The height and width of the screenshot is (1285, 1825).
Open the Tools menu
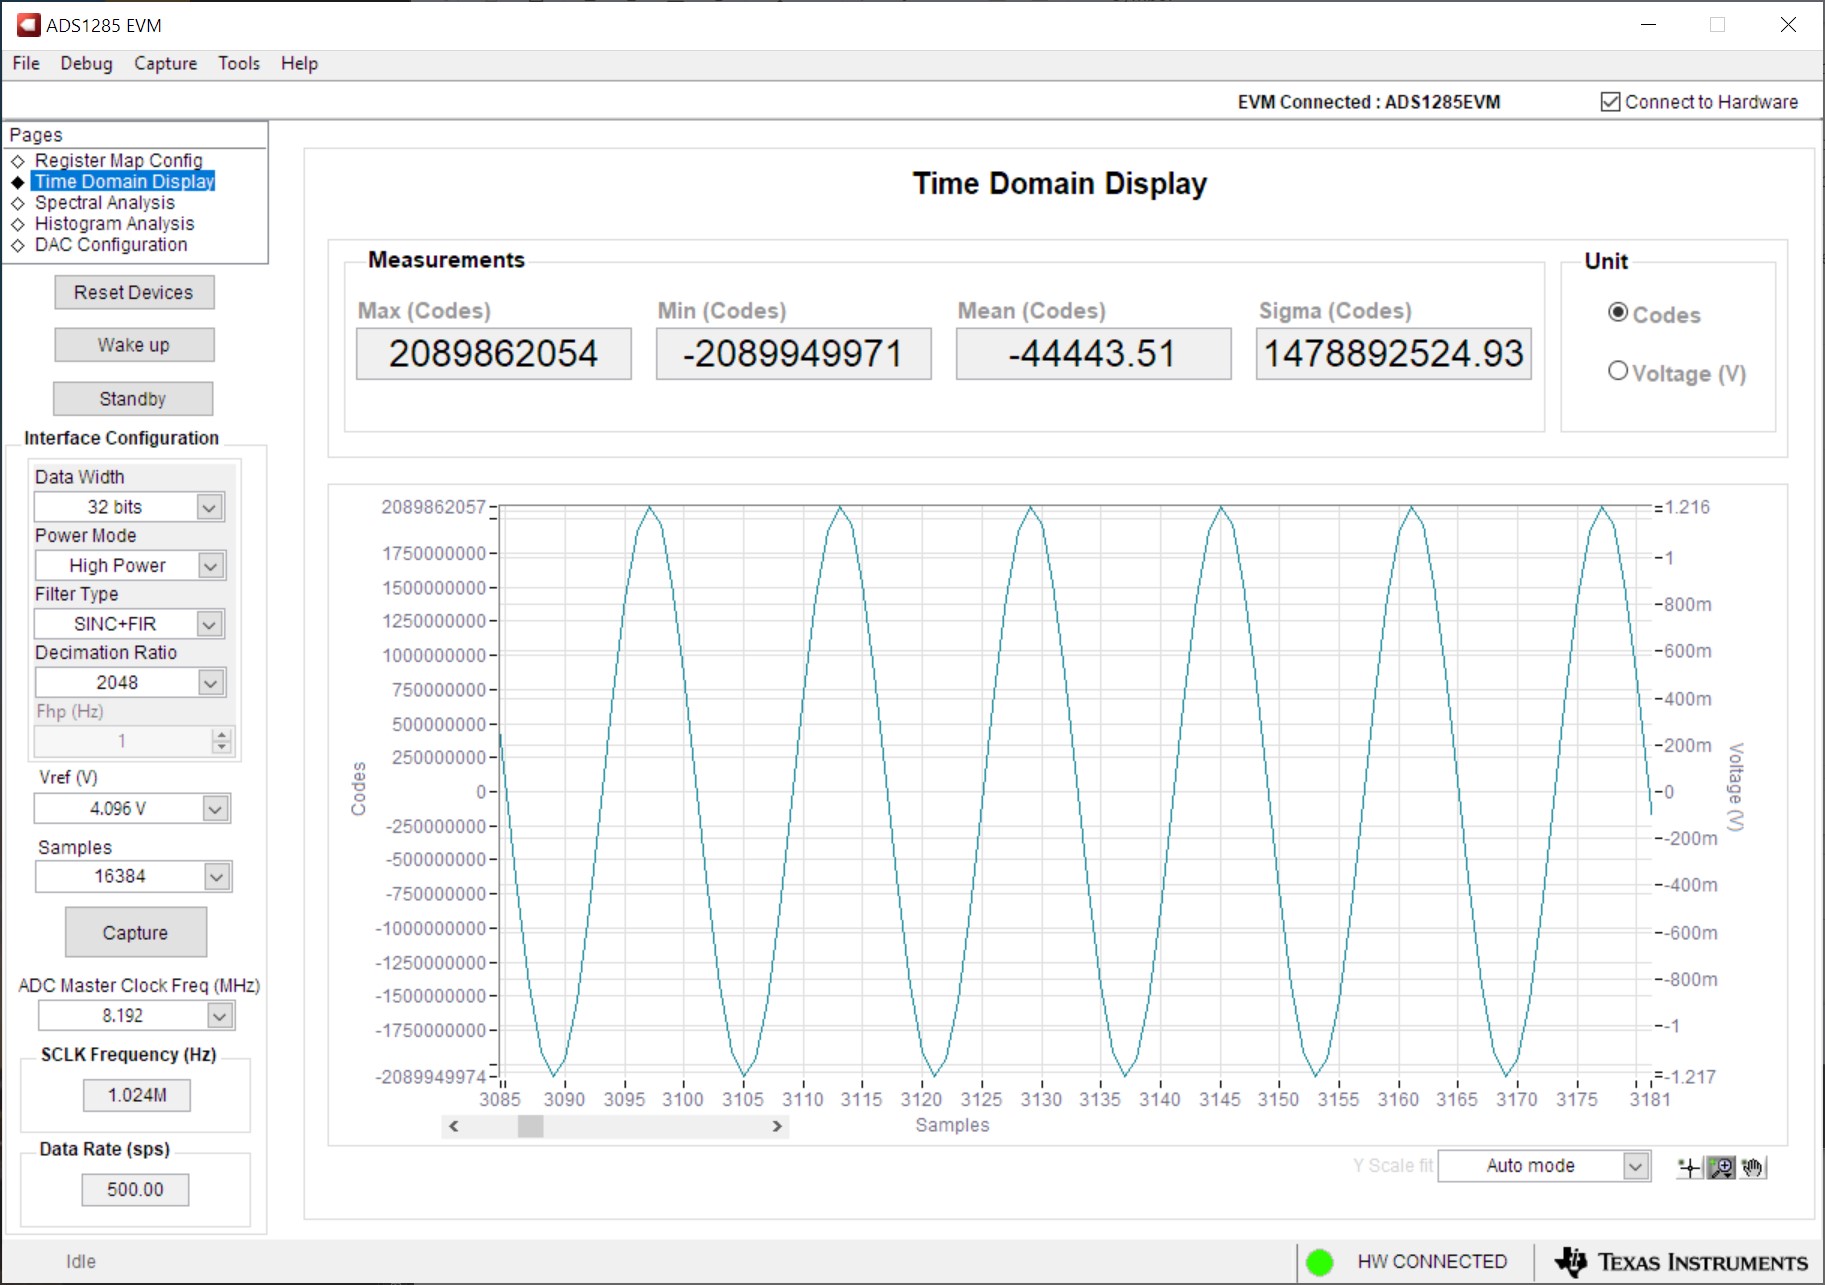click(x=239, y=63)
